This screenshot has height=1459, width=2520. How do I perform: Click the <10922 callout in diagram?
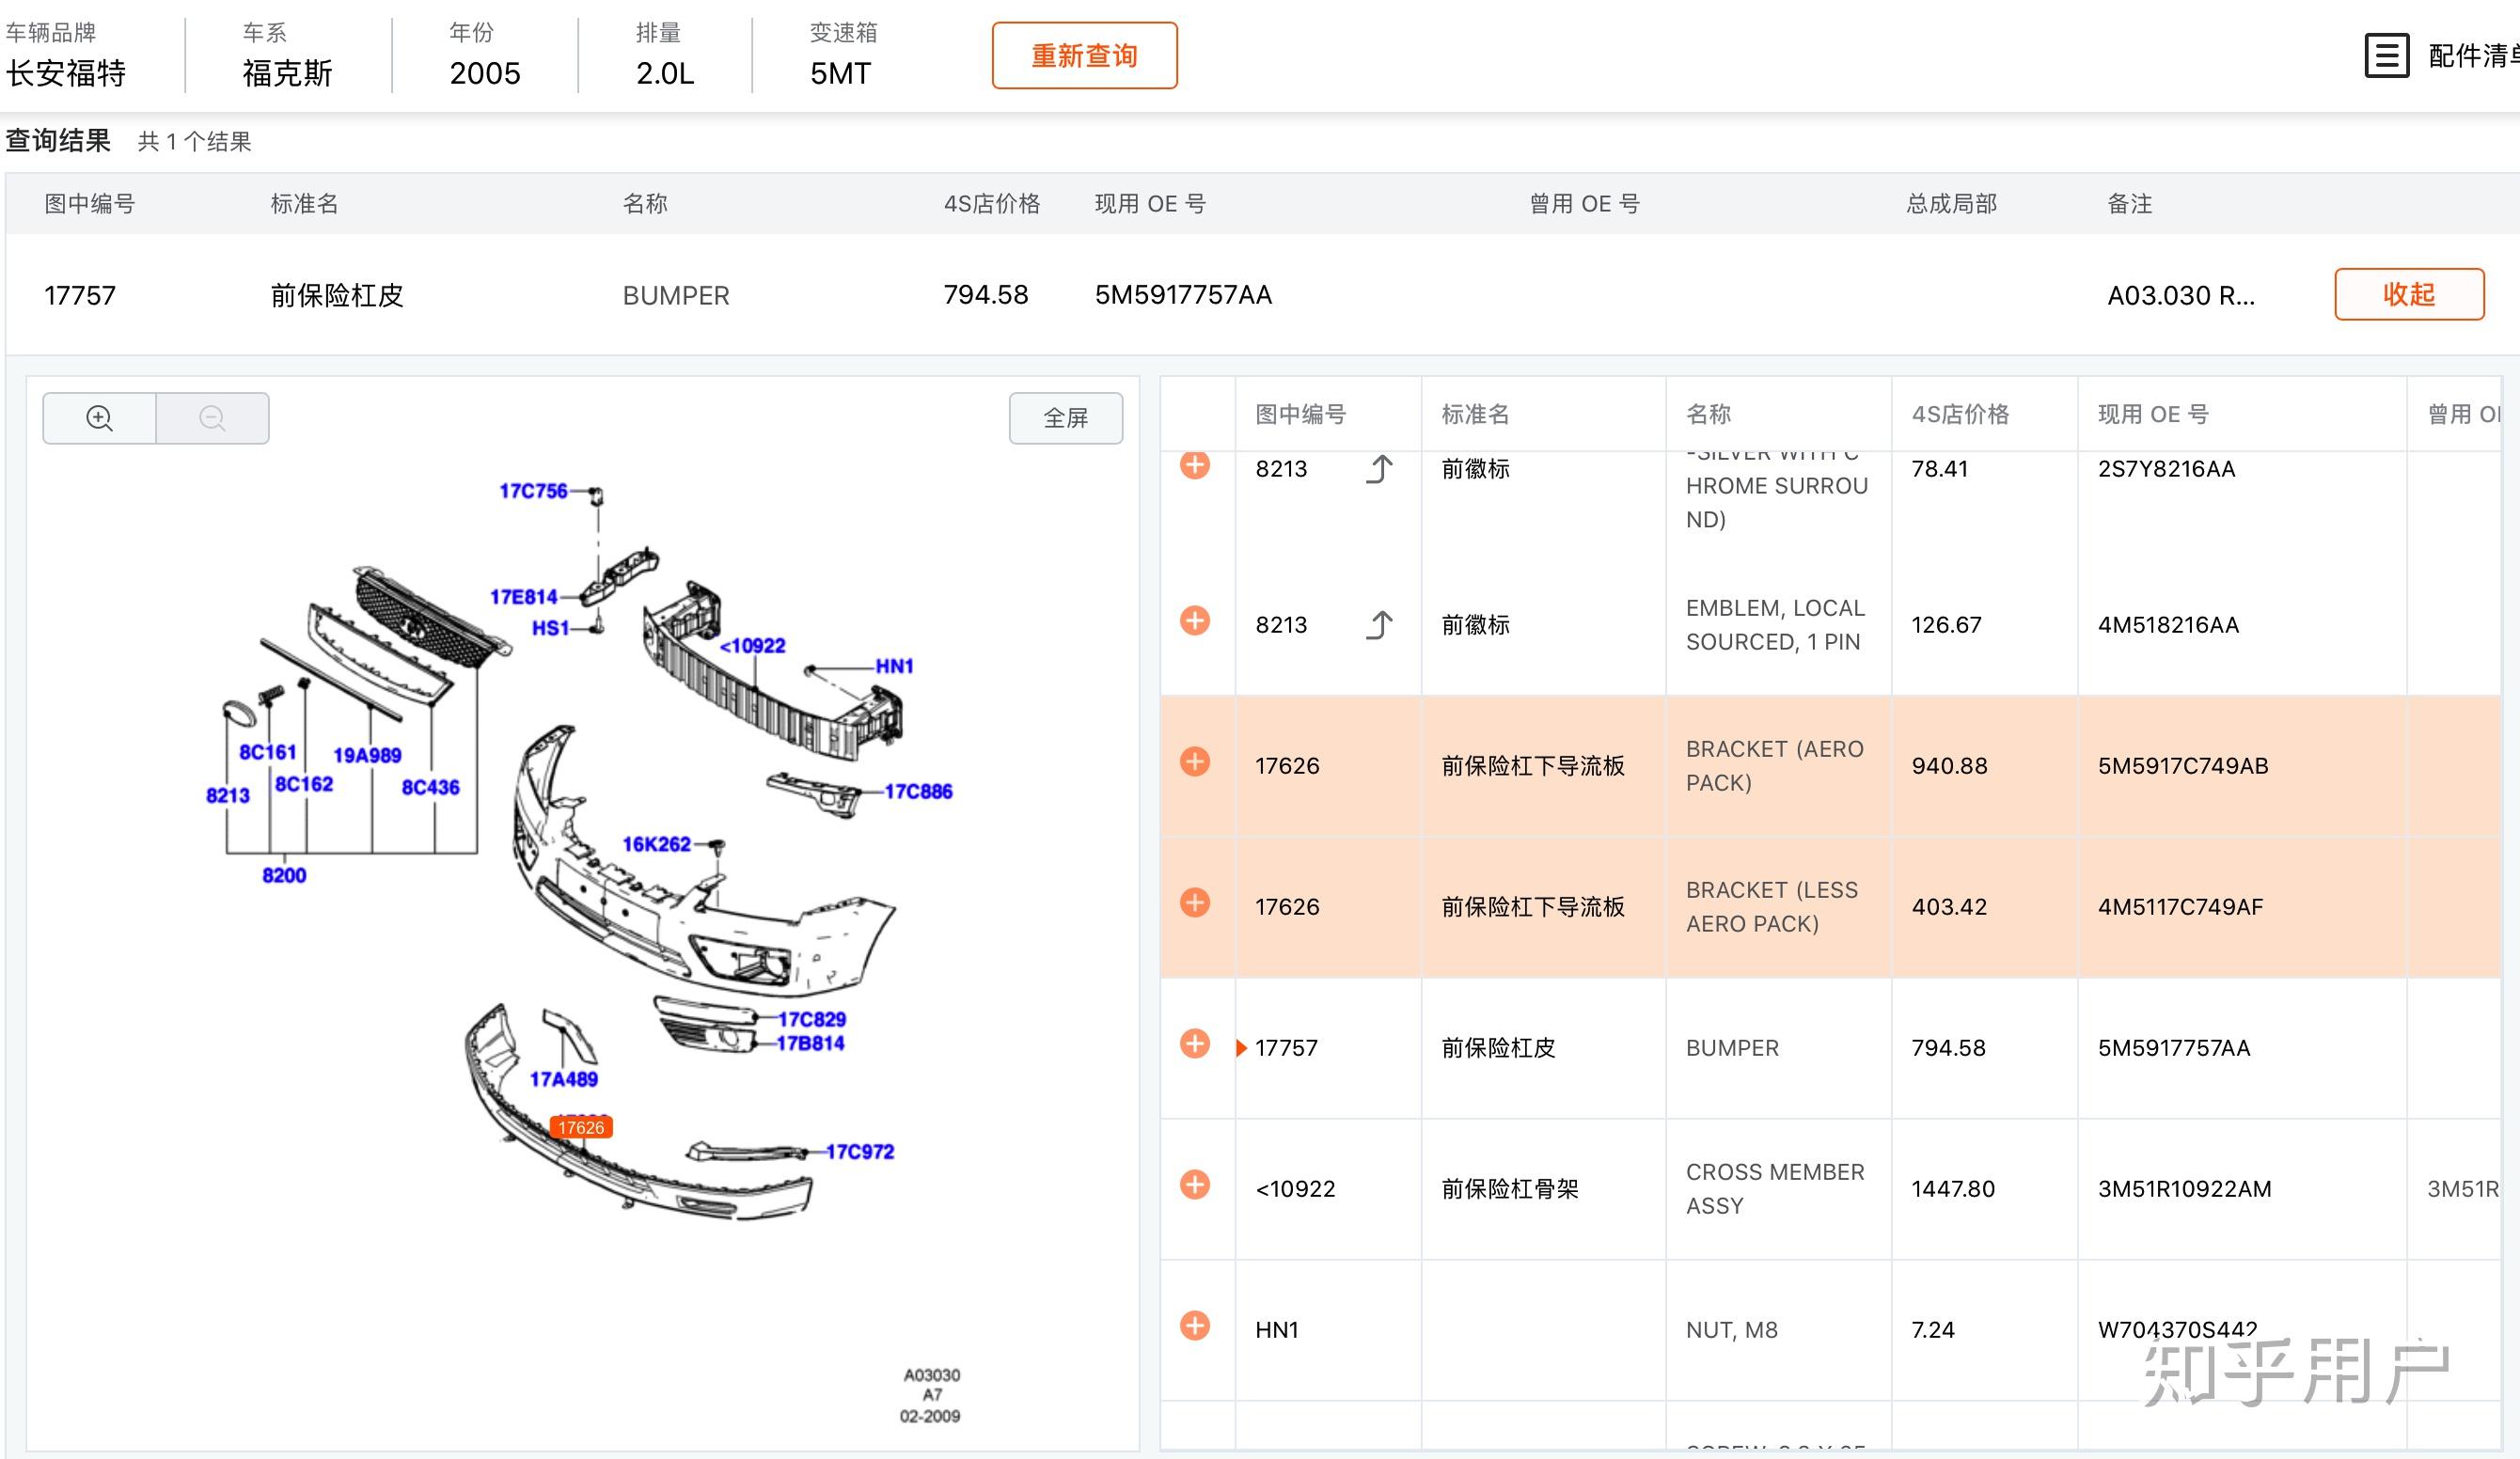tap(753, 646)
